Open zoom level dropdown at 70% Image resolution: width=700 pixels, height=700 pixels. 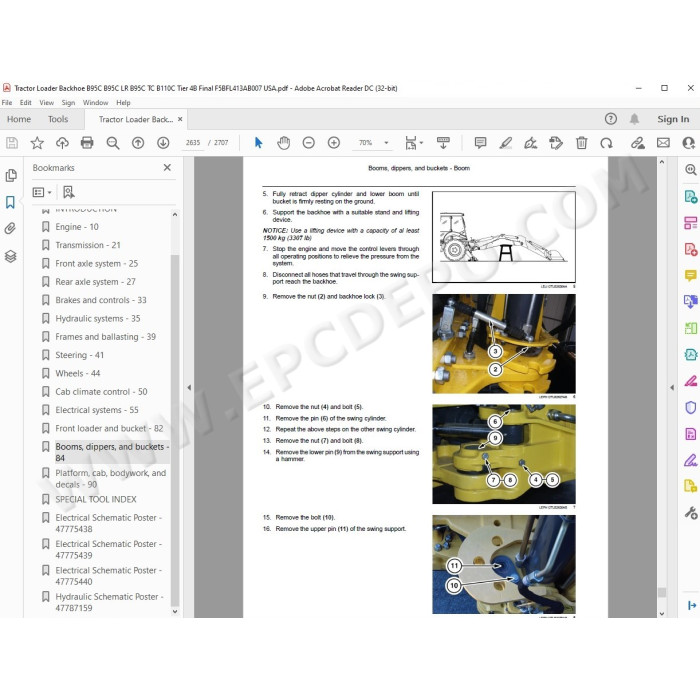pyautogui.click(x=386, y=143)
